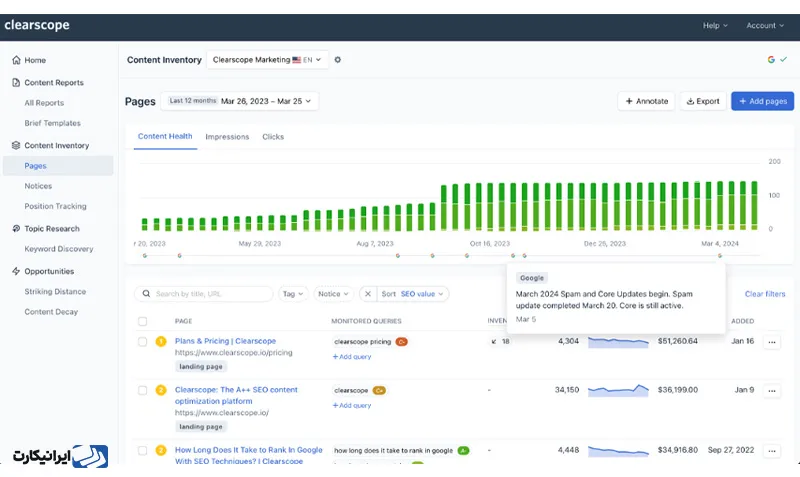800x477 pixels.
Task: Open the Account dropdown menu
Action: (765, 26)
